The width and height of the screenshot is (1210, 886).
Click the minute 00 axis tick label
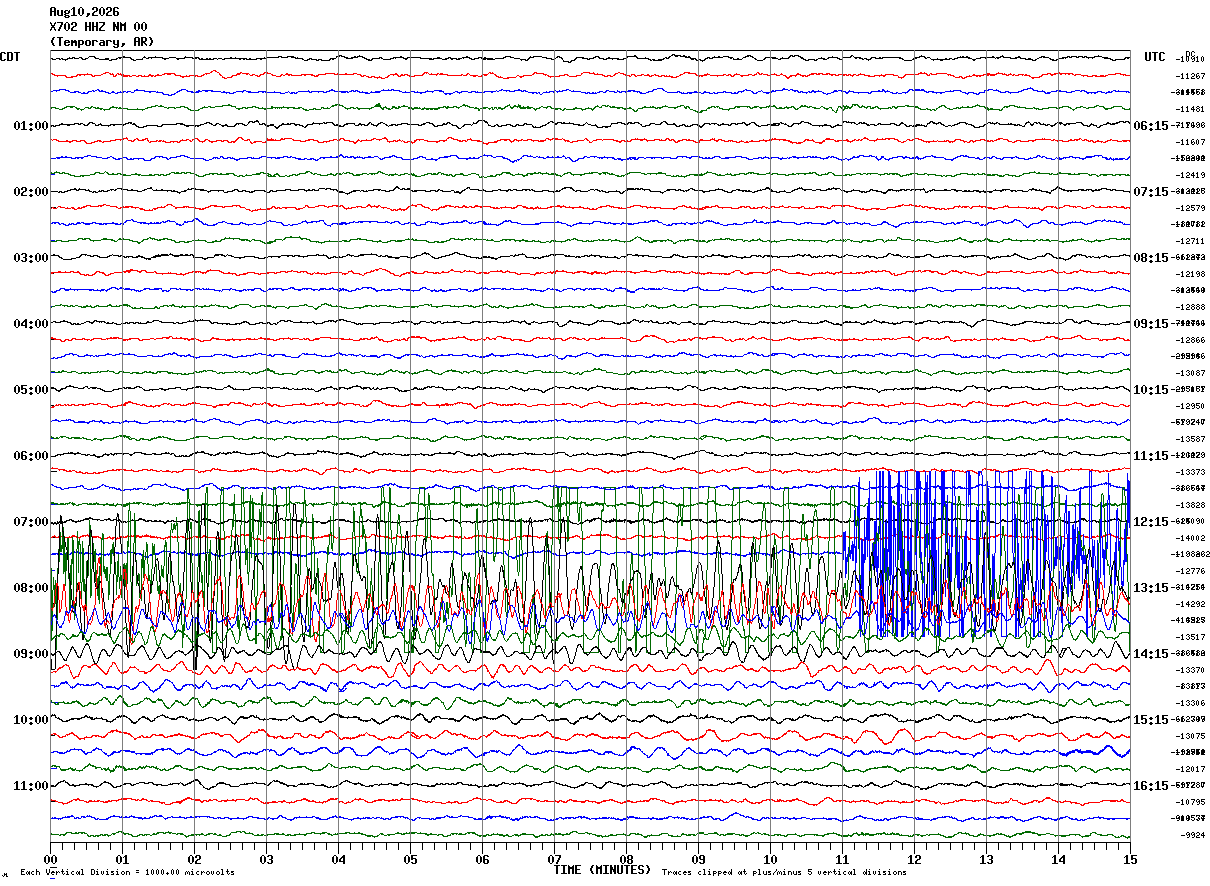pyautogui.click(x=50, y=859)
